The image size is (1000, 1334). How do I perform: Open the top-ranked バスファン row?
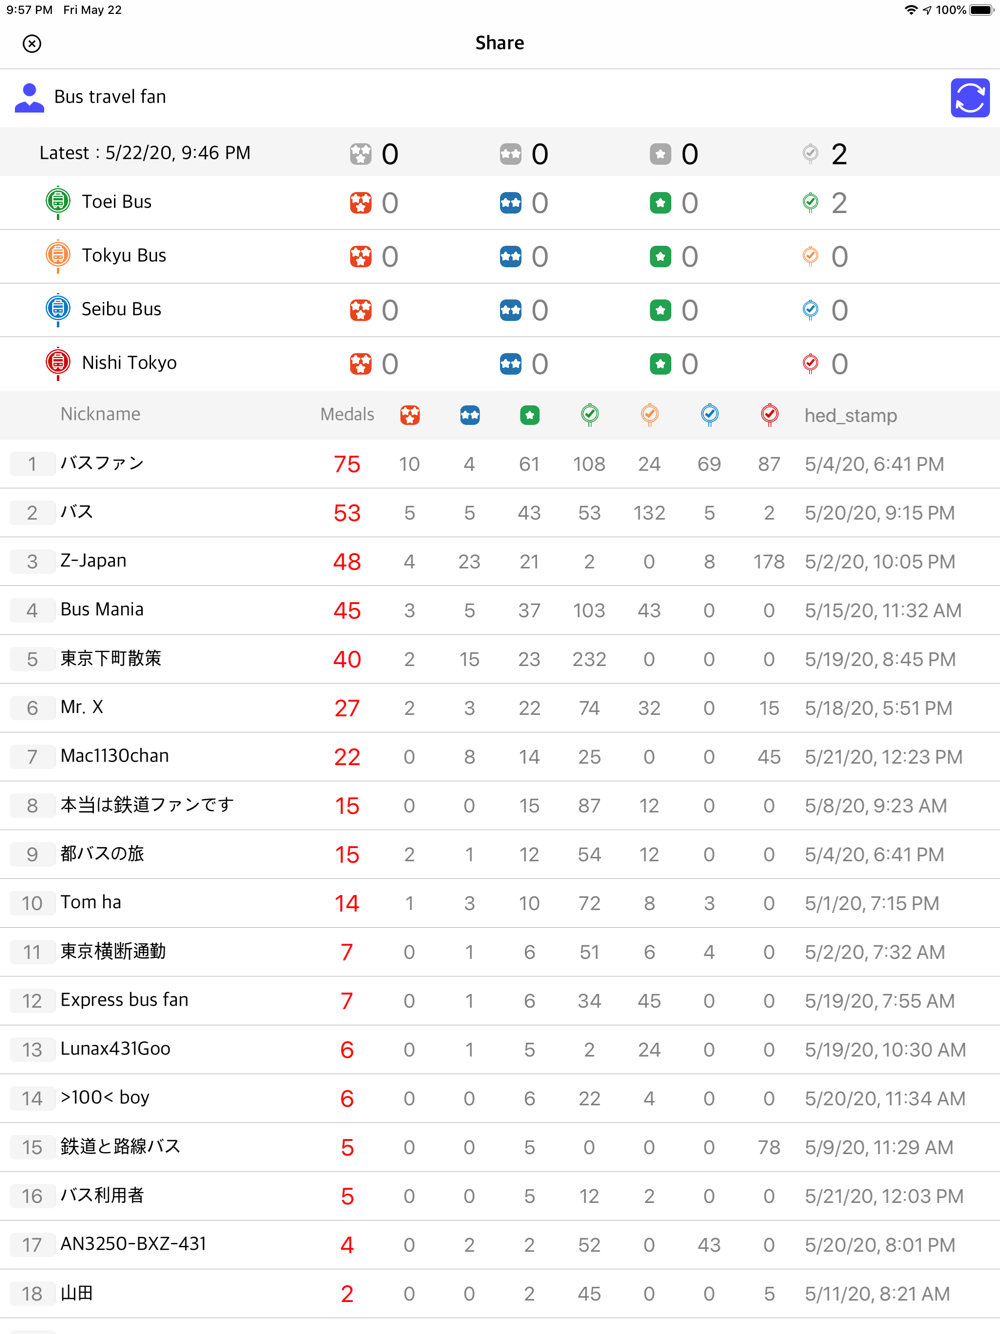(x=500, y=464)
